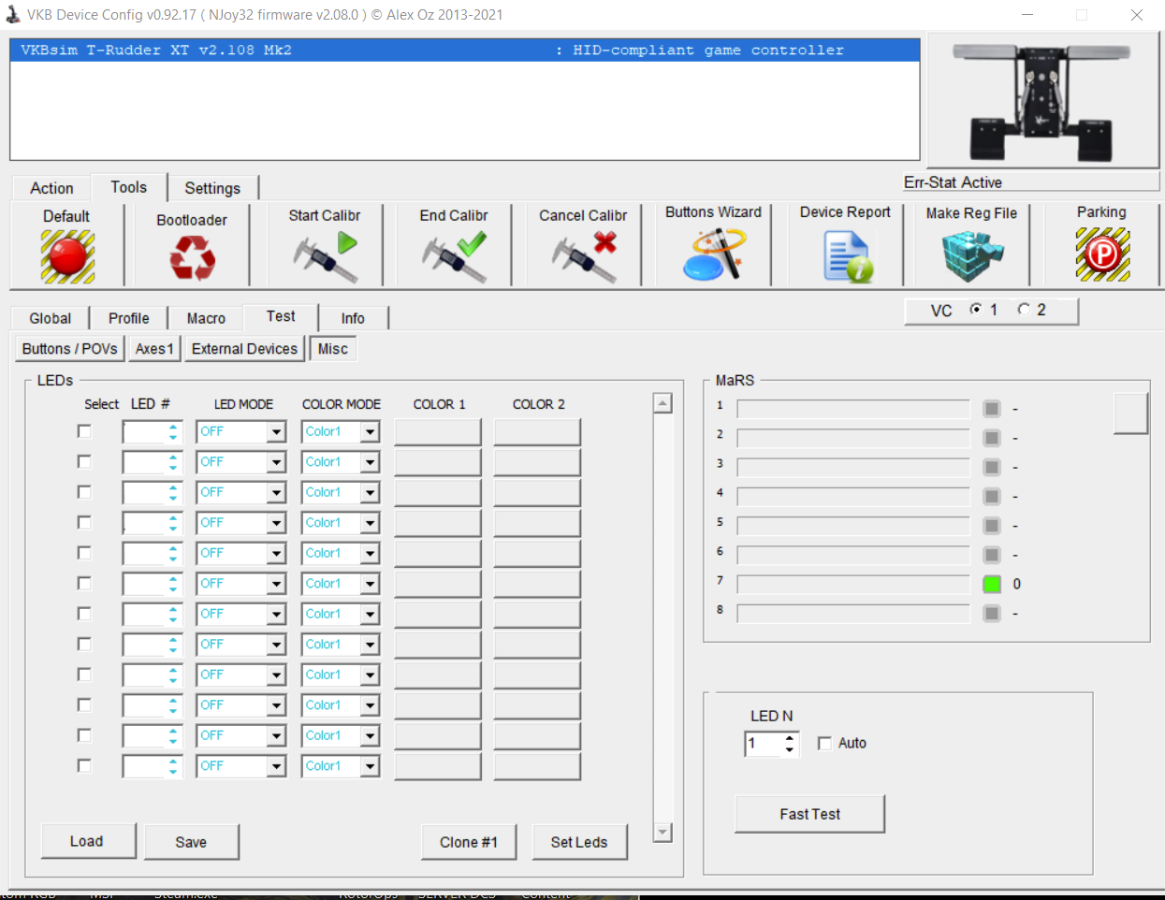This screenshot has width=1165, height=900.
Task: Open the Profile tab
Action: coord(129,318)
